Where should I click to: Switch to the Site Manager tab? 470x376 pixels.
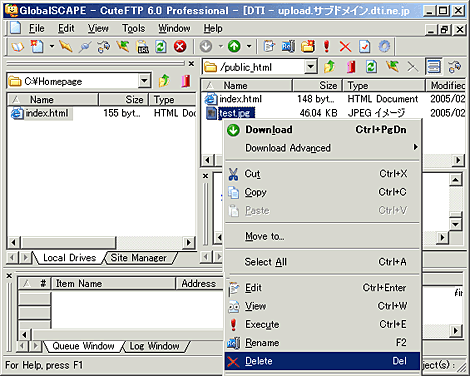[x=138, y=258]
